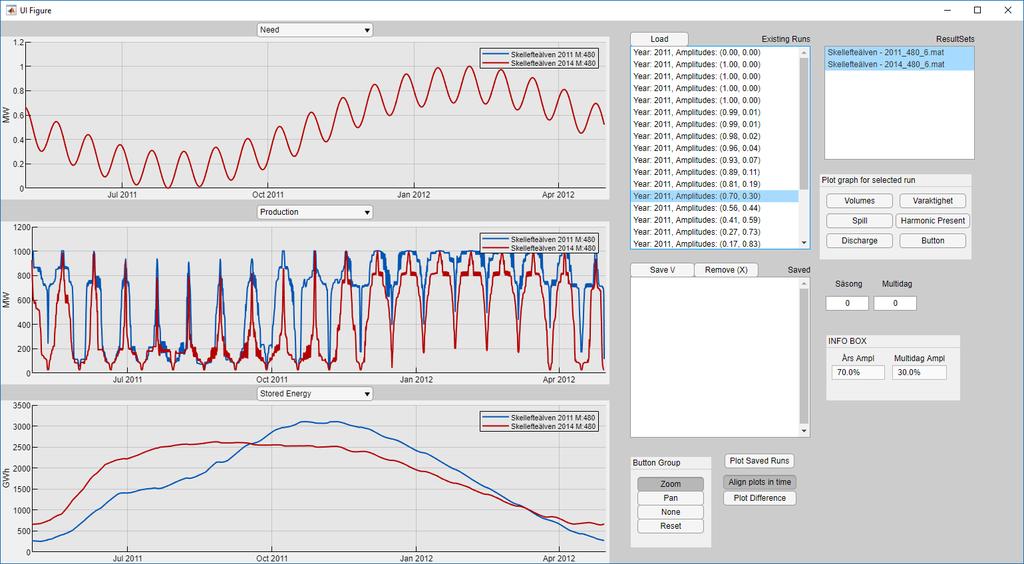Click the Stored Energy plot legend box

coord(538,422)
